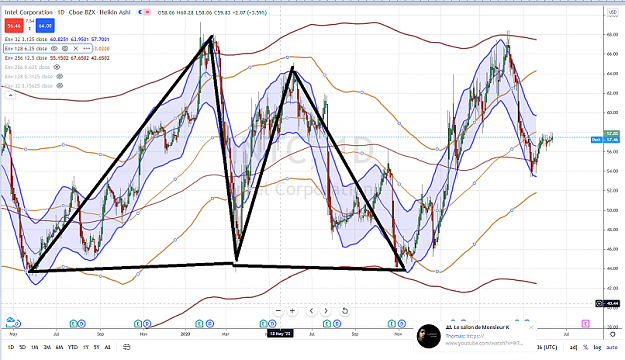Click the pink upcoming earnings marker

click(585, 323)
